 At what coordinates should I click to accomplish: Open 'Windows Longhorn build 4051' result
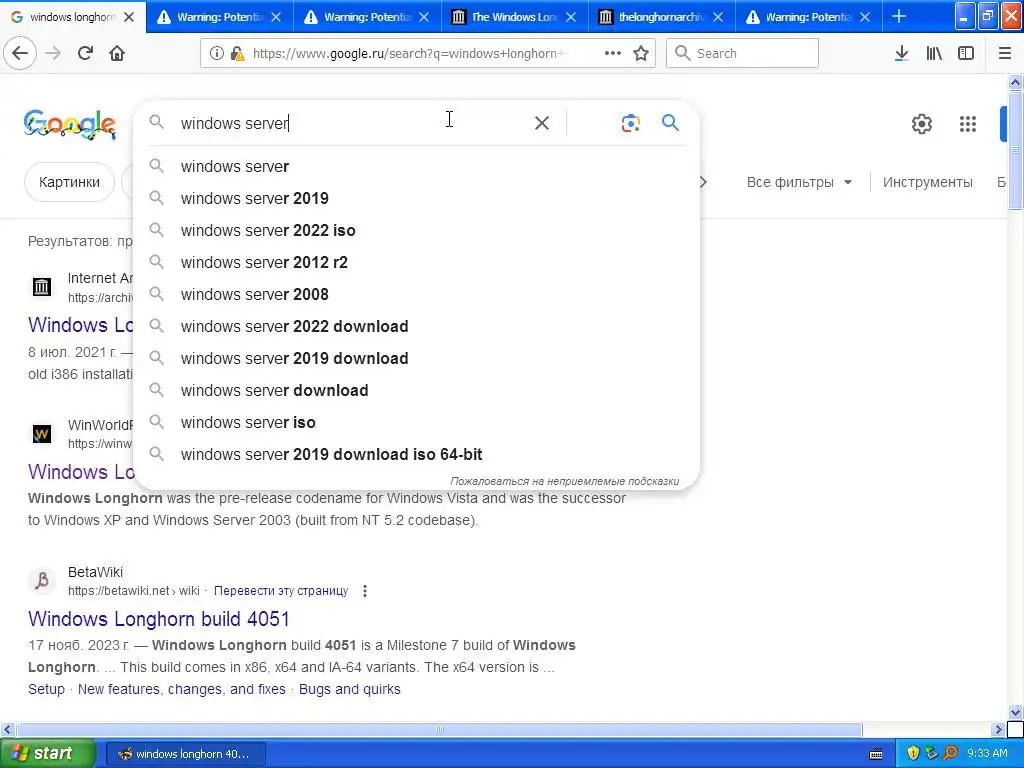pos(159,618)
